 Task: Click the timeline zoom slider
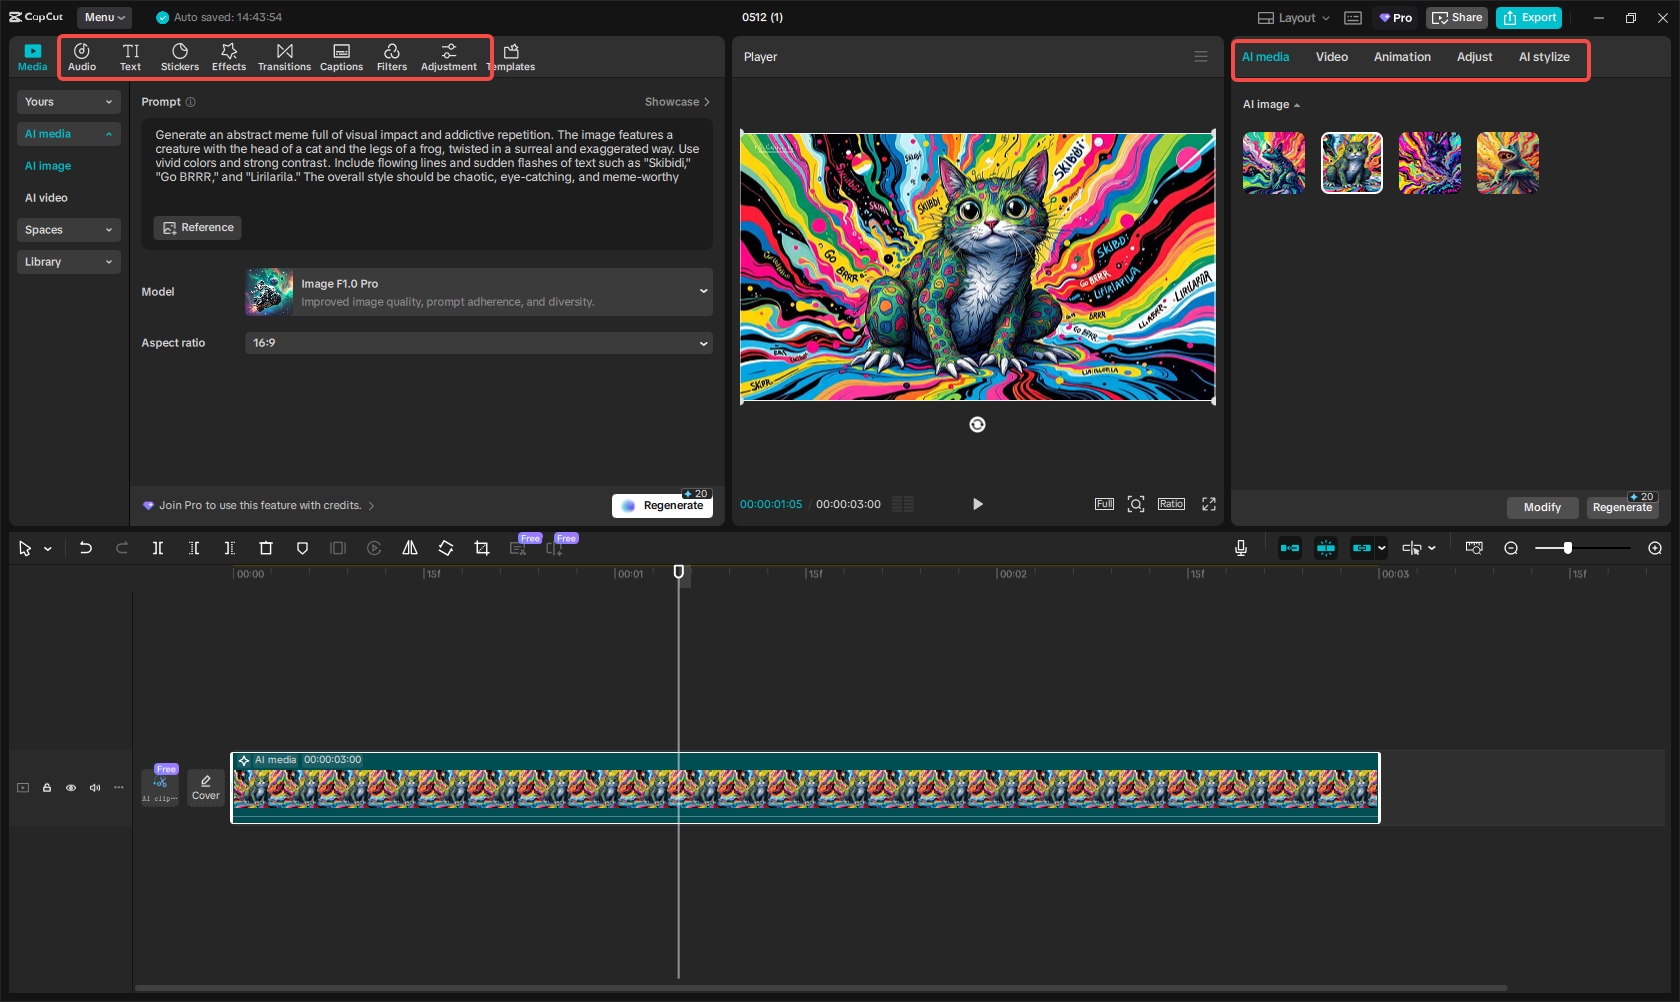(1567, 548)
